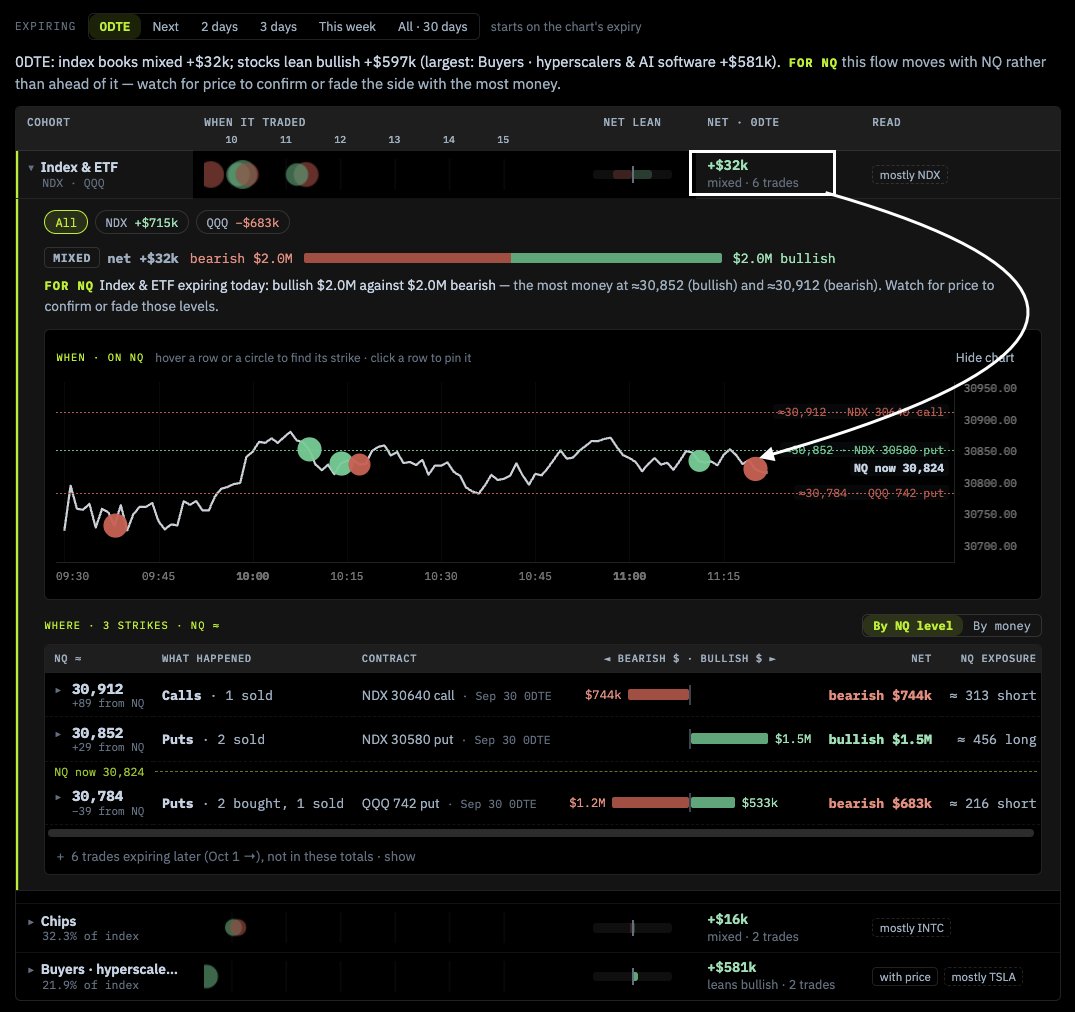Click the Chips net lean bar

click(x=632, y=928)
